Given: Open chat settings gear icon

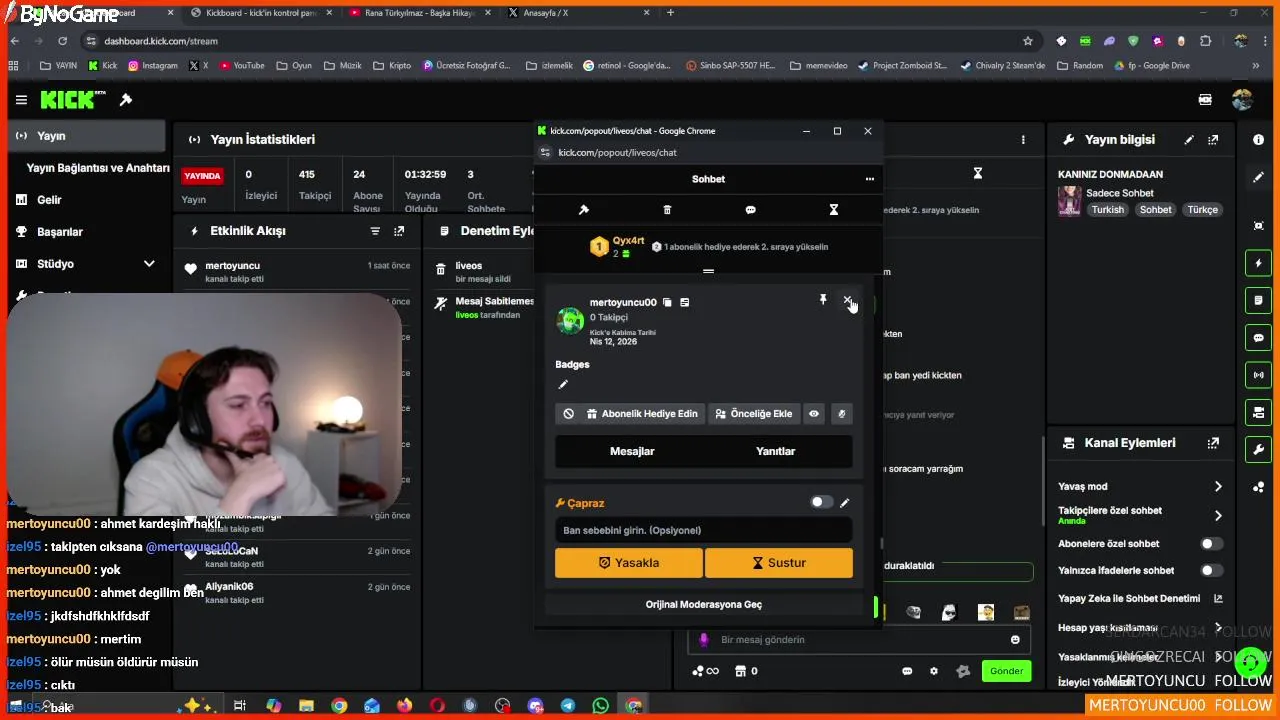Looking at the screenshot, I should pyautogui.click(x=934, y=671).
